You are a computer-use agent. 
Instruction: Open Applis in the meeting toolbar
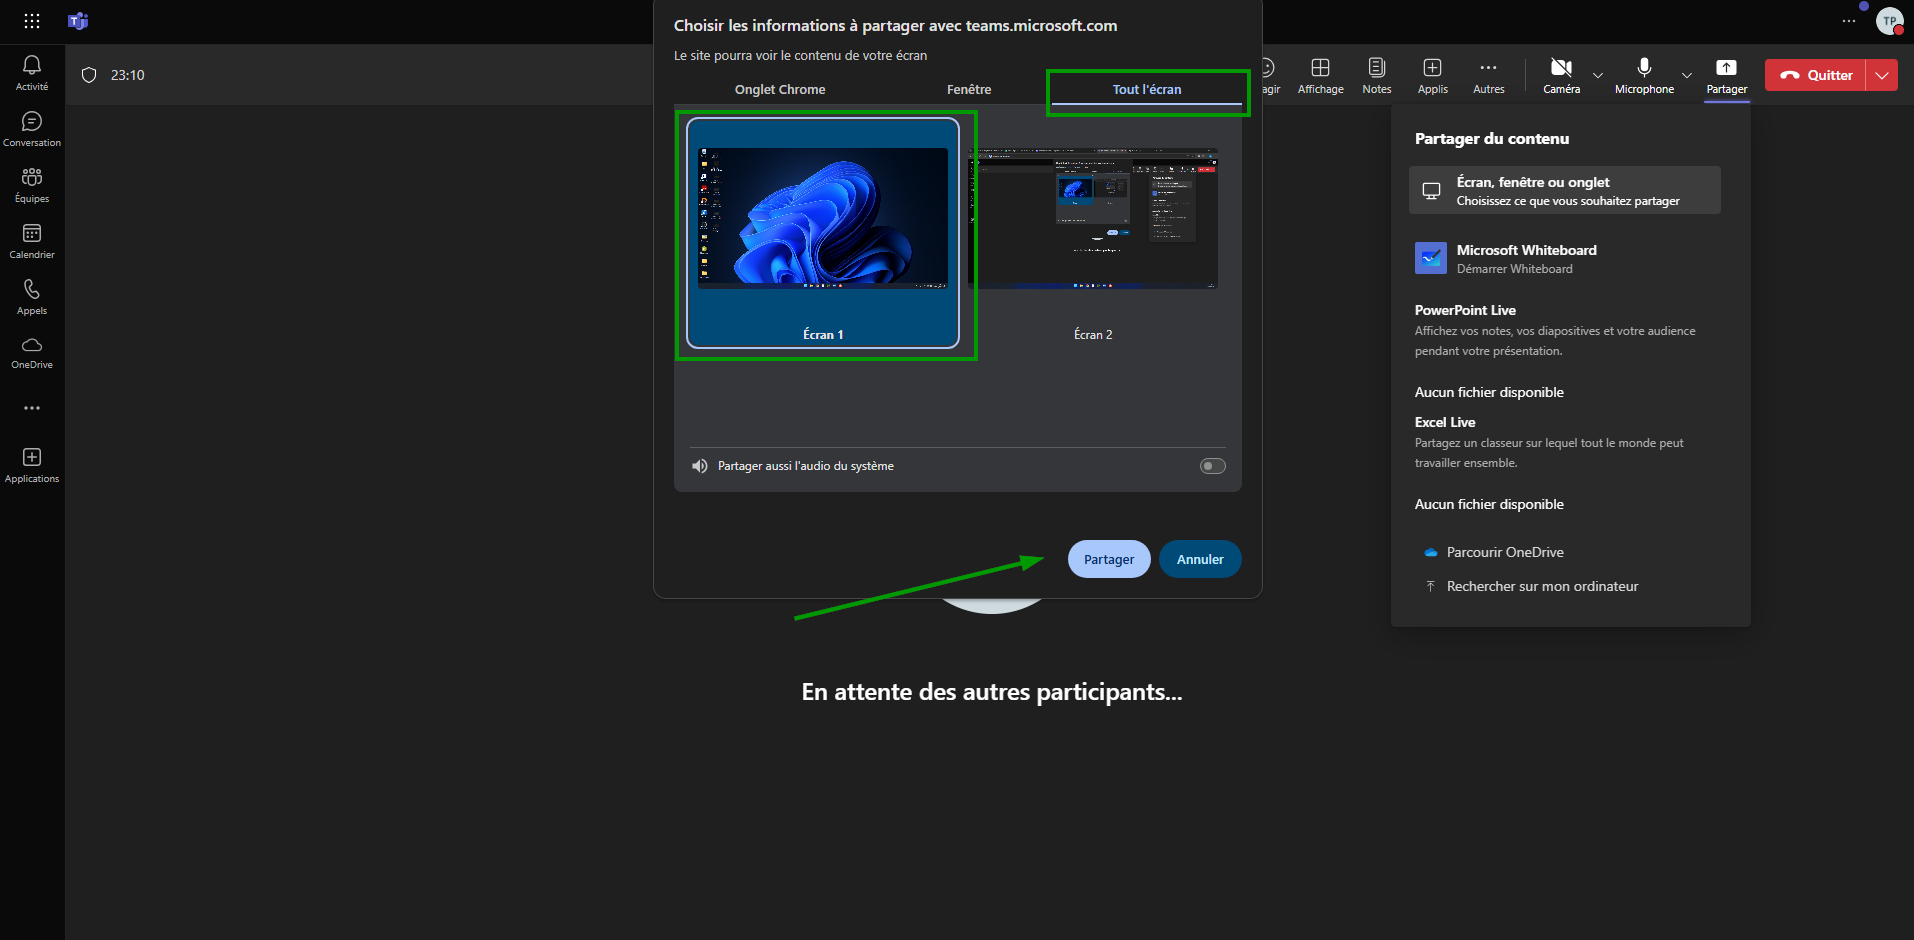1433,76
